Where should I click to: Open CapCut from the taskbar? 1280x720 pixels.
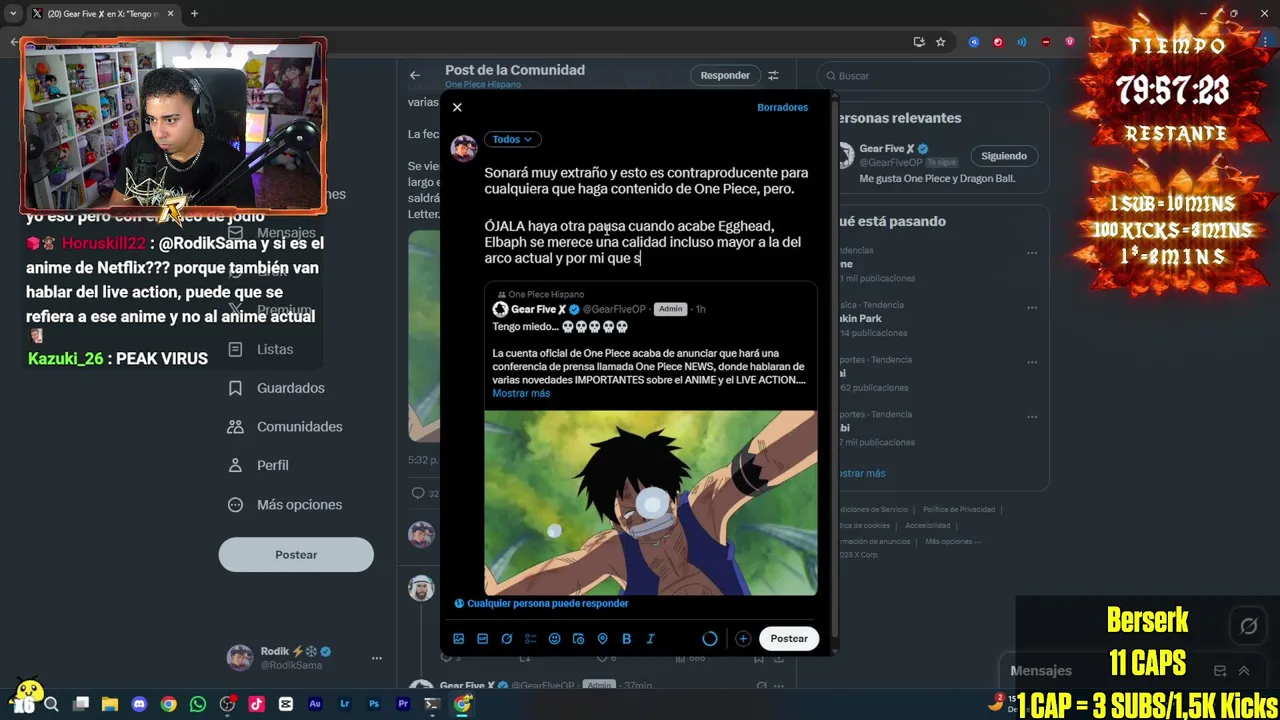tap(286, 704)
